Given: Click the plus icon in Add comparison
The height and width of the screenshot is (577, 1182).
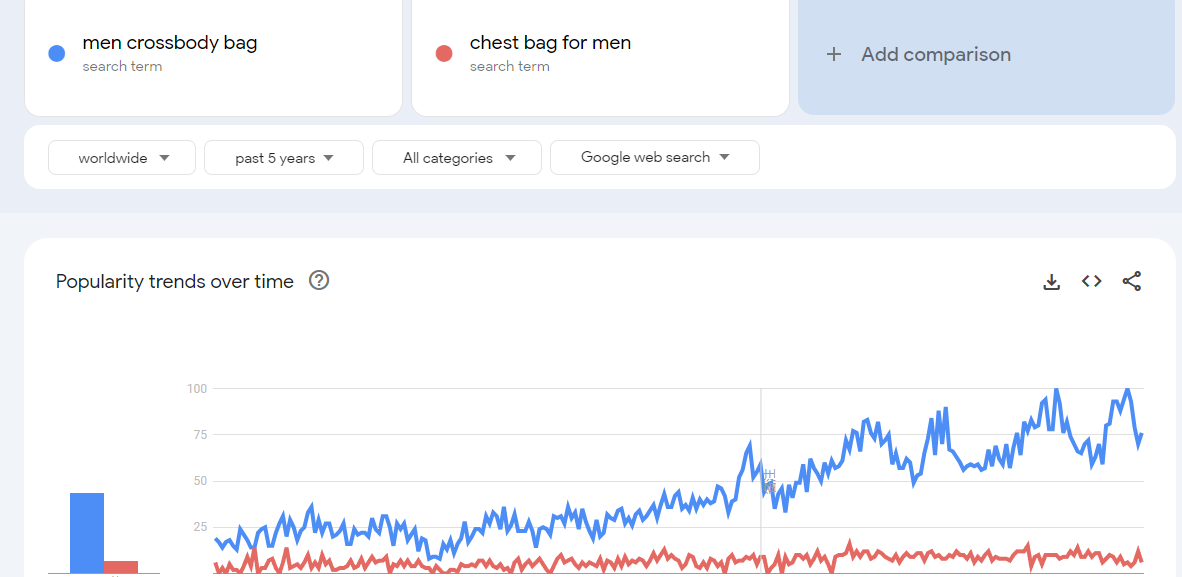Looking at the screenshot, I should 834,55.
